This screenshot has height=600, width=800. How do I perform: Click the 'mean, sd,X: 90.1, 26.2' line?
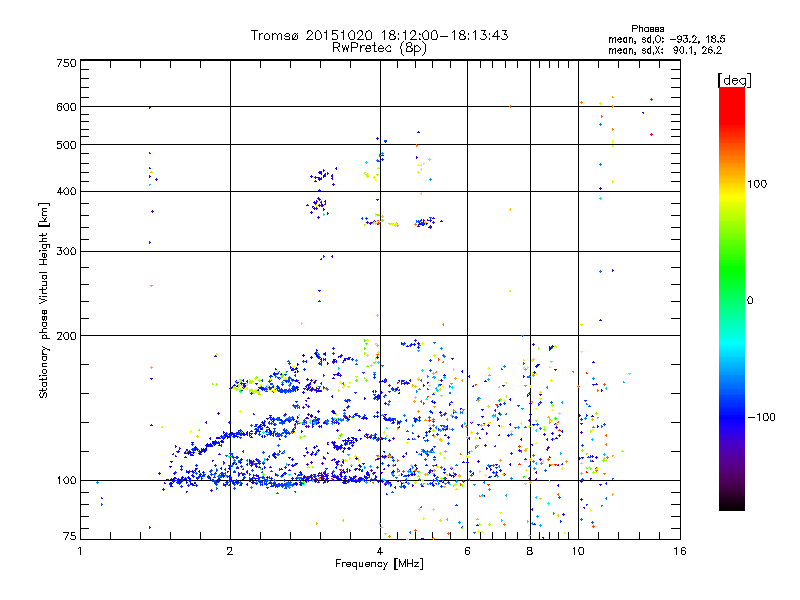(x=665, y=50)
